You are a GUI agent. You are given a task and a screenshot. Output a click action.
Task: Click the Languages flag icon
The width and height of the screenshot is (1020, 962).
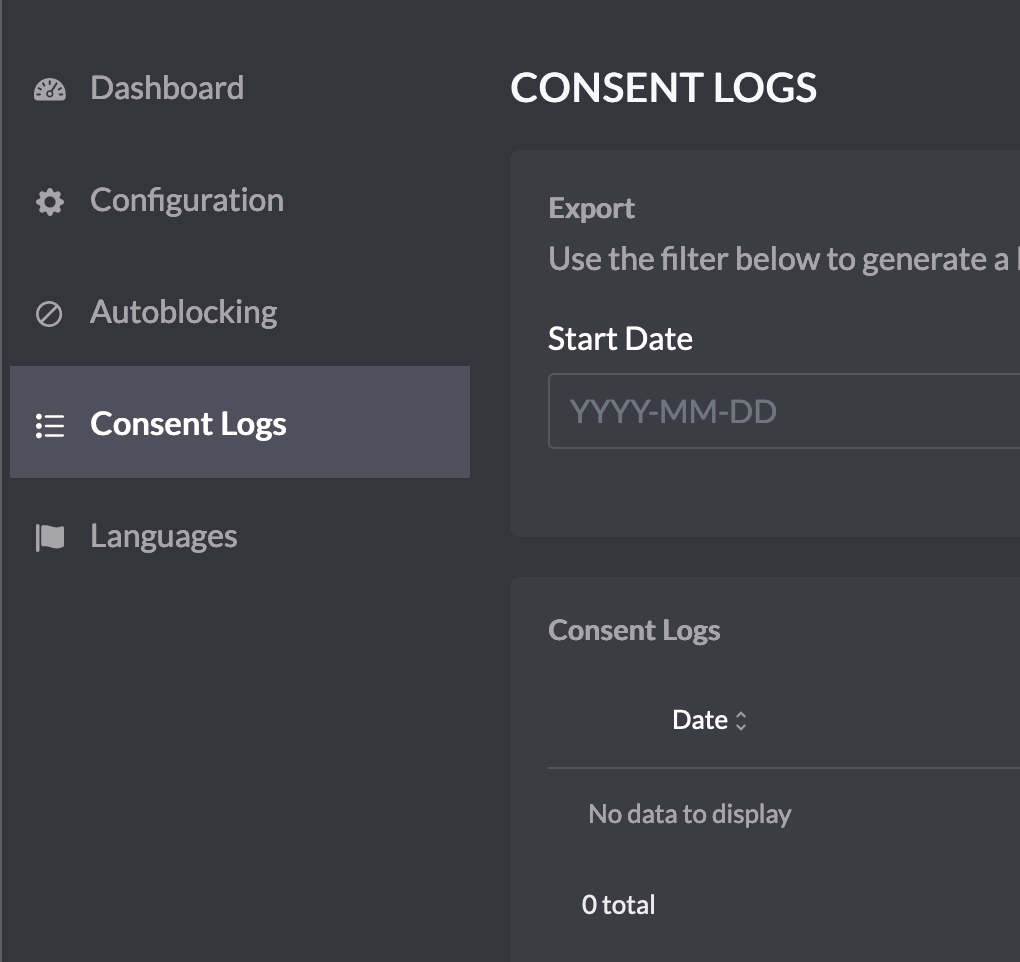pyautogui.click(x=49, y=538)
